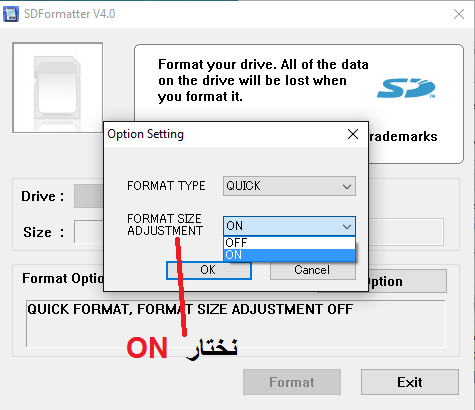The width and height of the screenshot is (475, 410).
Task: Open the FORMAT TYPE combo box showing QUICK
Action: 289,186
